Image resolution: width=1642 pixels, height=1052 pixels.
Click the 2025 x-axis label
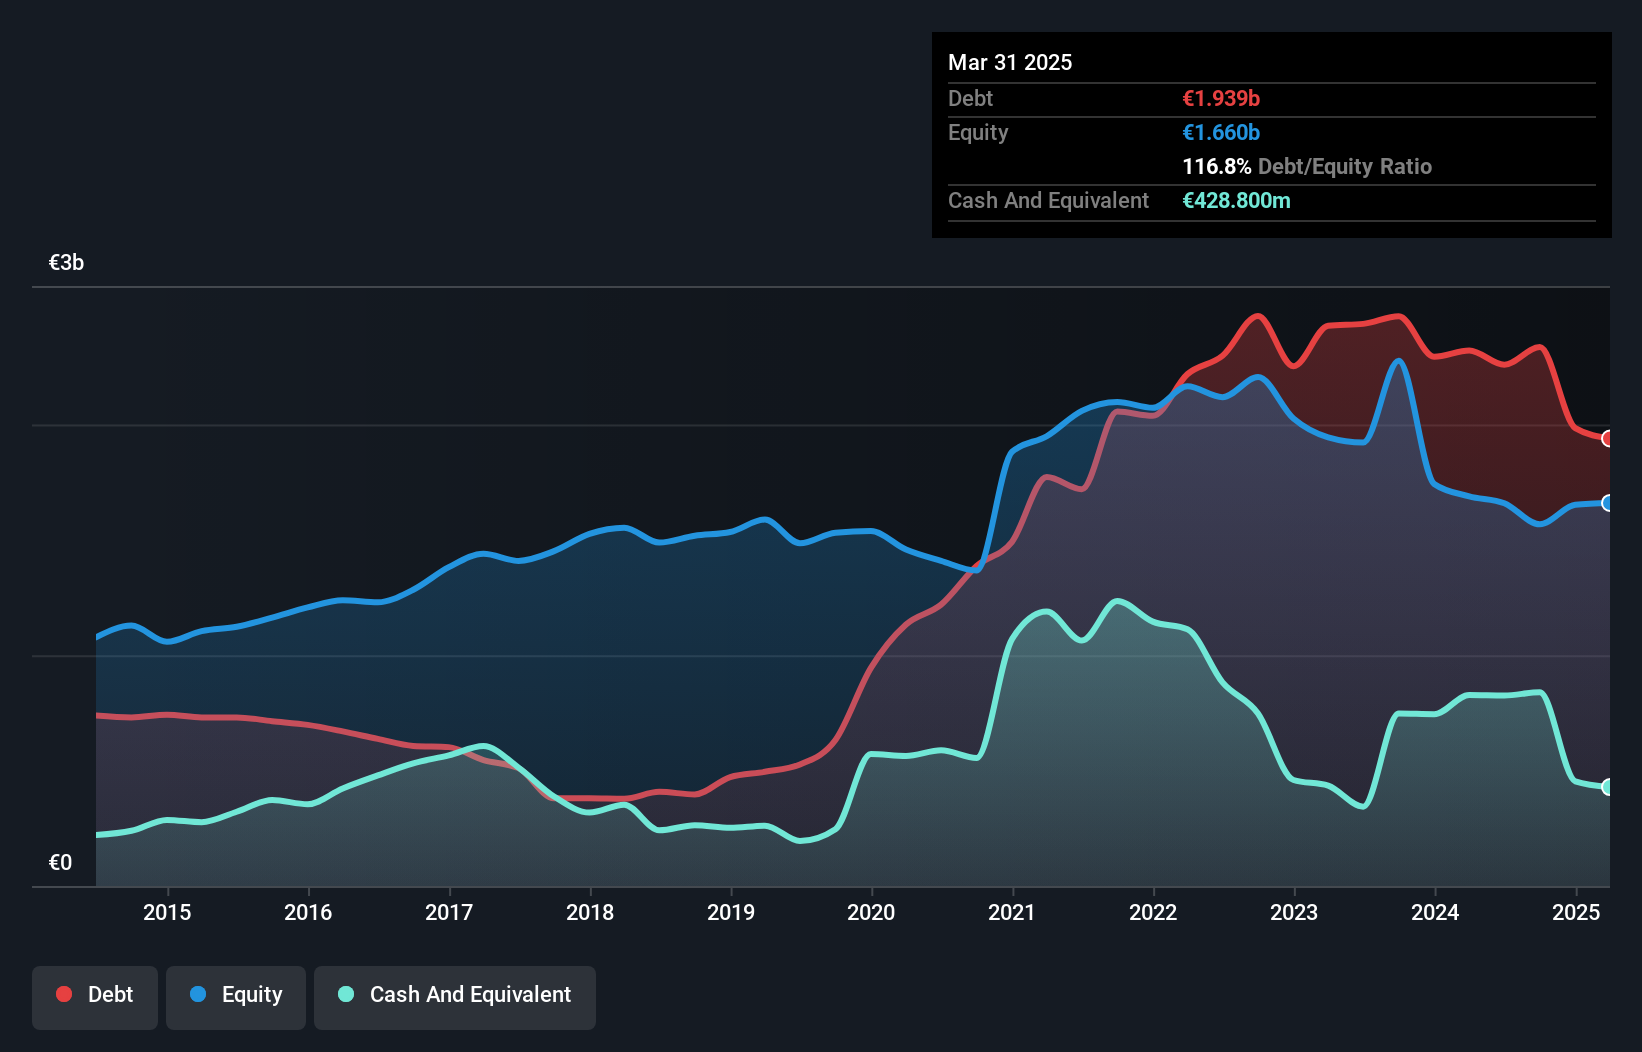(1576, 912)
